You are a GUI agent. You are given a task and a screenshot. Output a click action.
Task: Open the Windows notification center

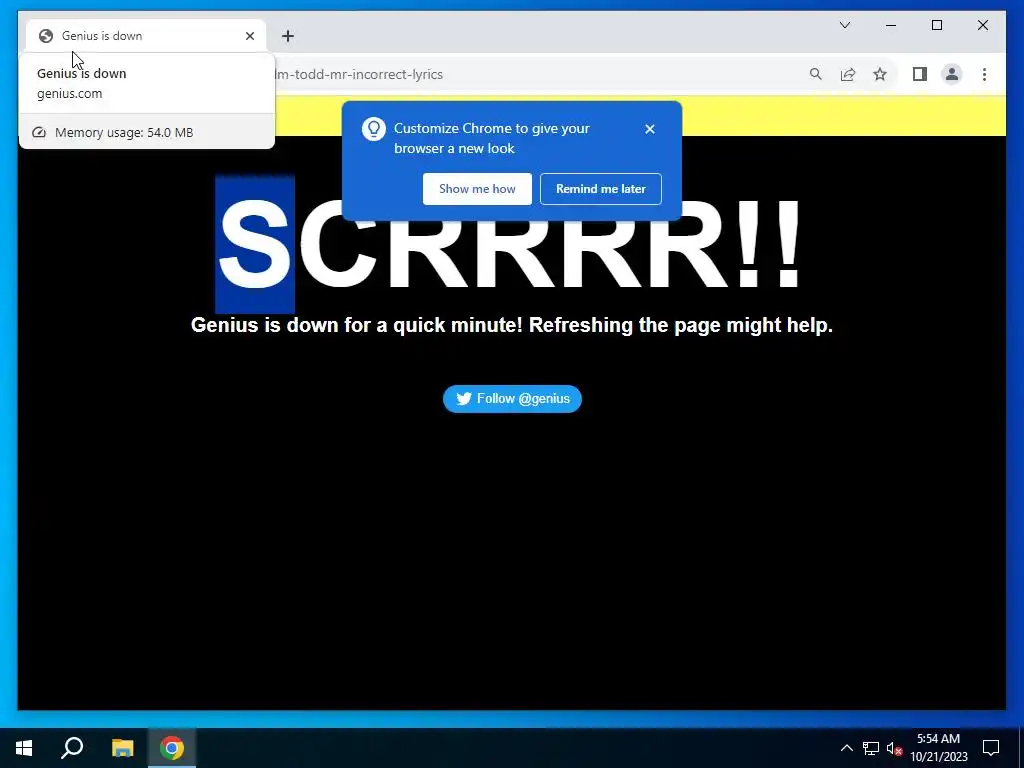[991, 748]
